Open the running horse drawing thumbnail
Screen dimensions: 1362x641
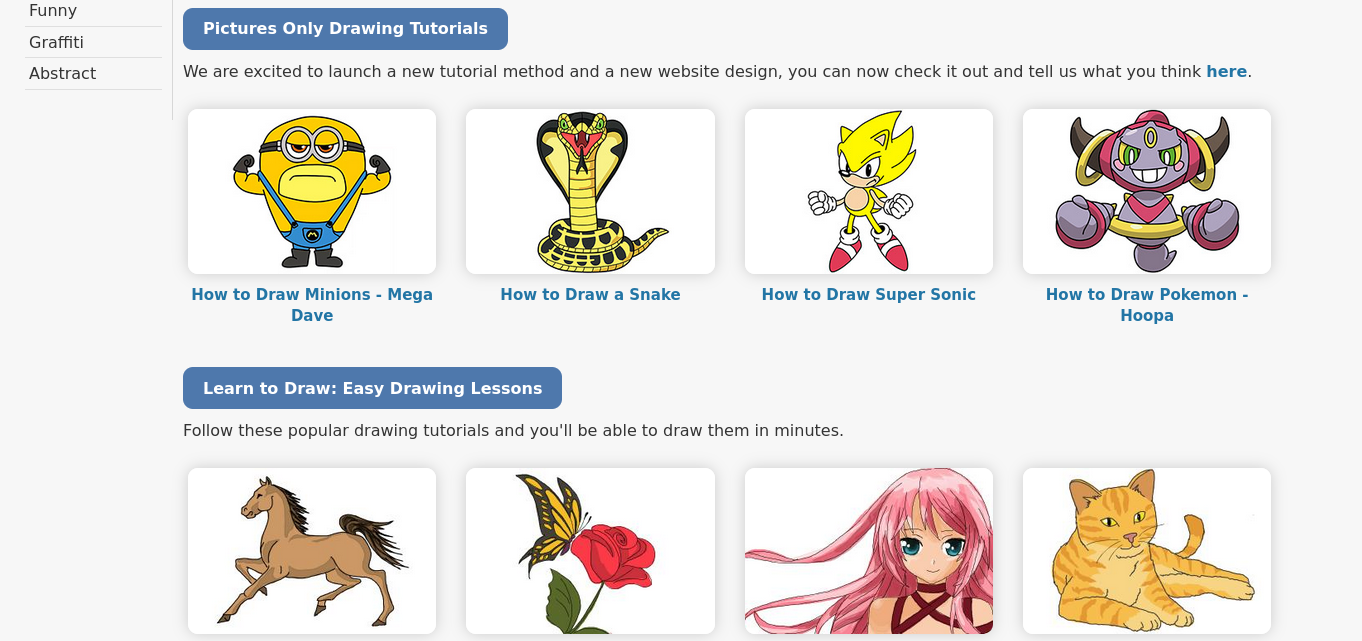click(312, 551)
